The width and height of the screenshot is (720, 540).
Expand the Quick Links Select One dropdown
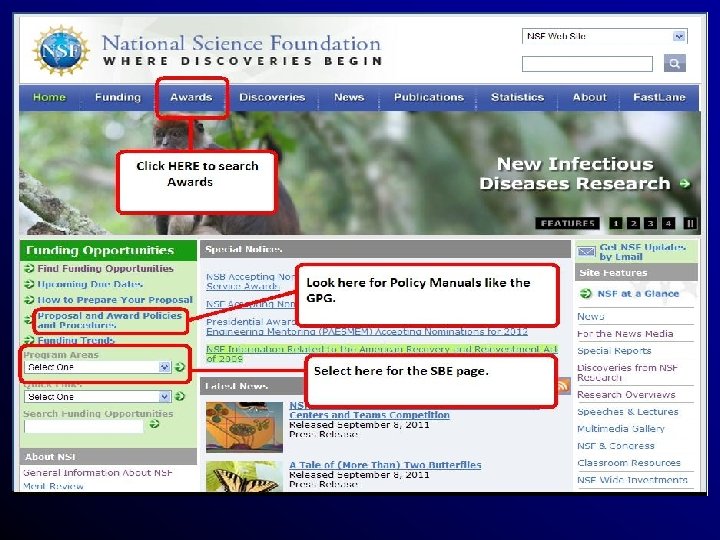click(x=97, y=397)
